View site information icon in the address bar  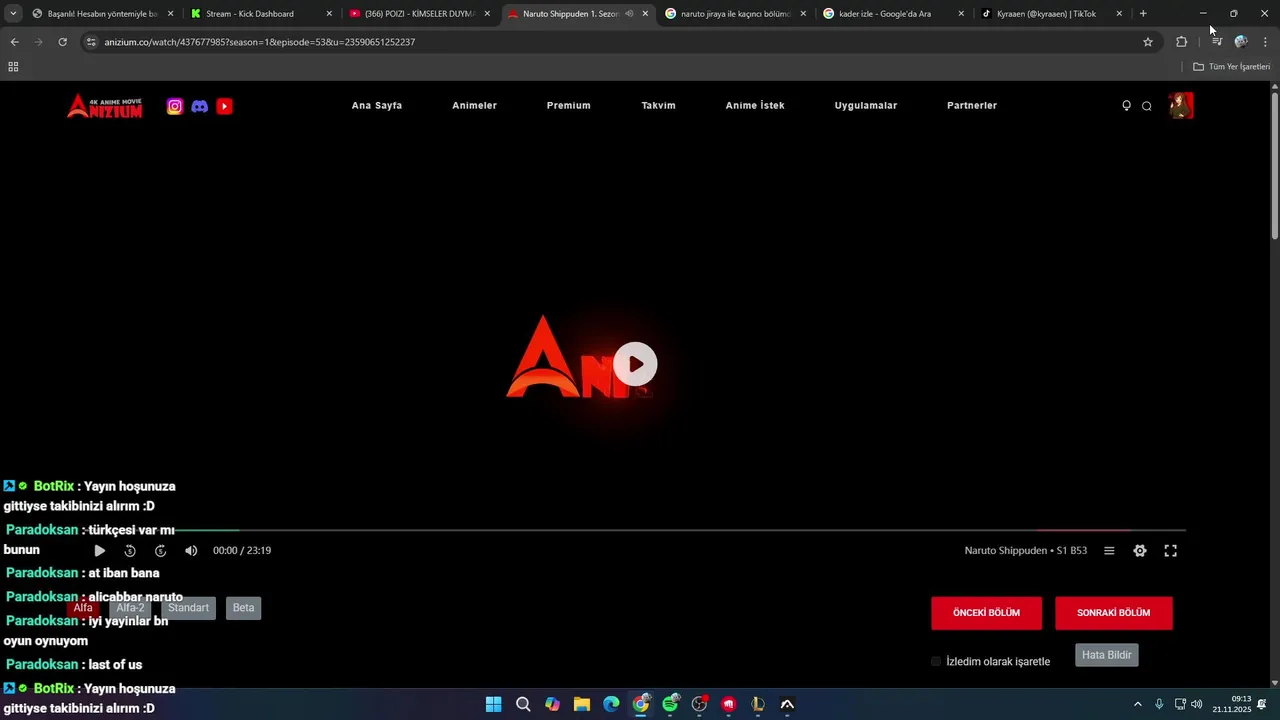[x=91, y=42]
